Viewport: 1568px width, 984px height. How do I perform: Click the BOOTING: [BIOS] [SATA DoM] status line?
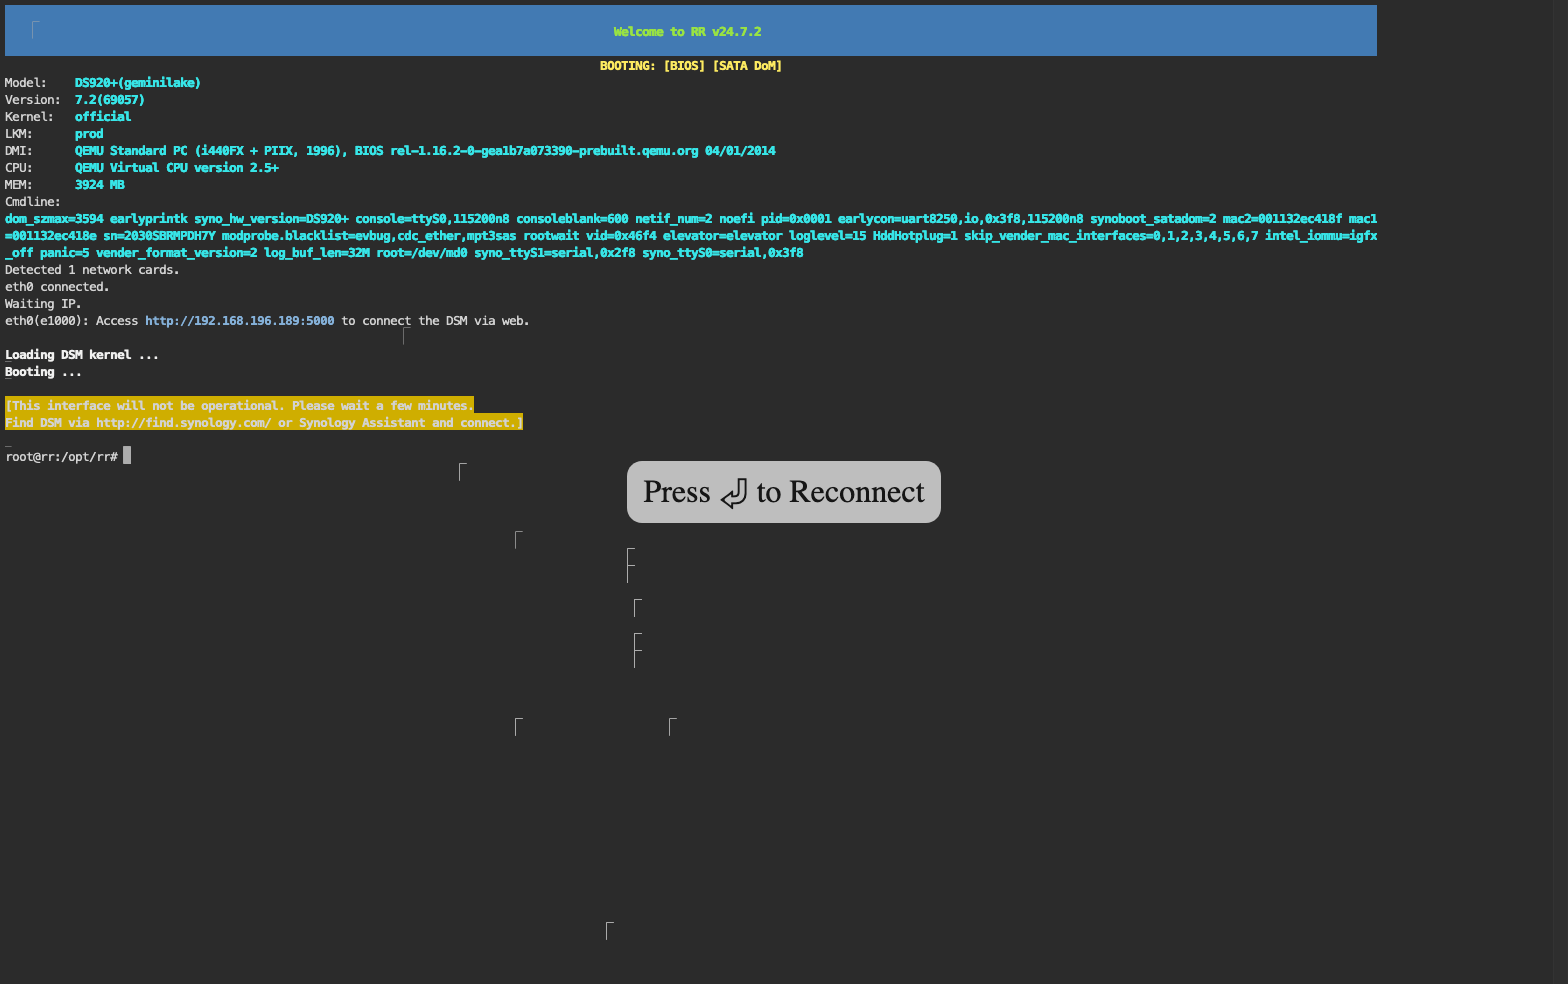[x=690, y=66]
